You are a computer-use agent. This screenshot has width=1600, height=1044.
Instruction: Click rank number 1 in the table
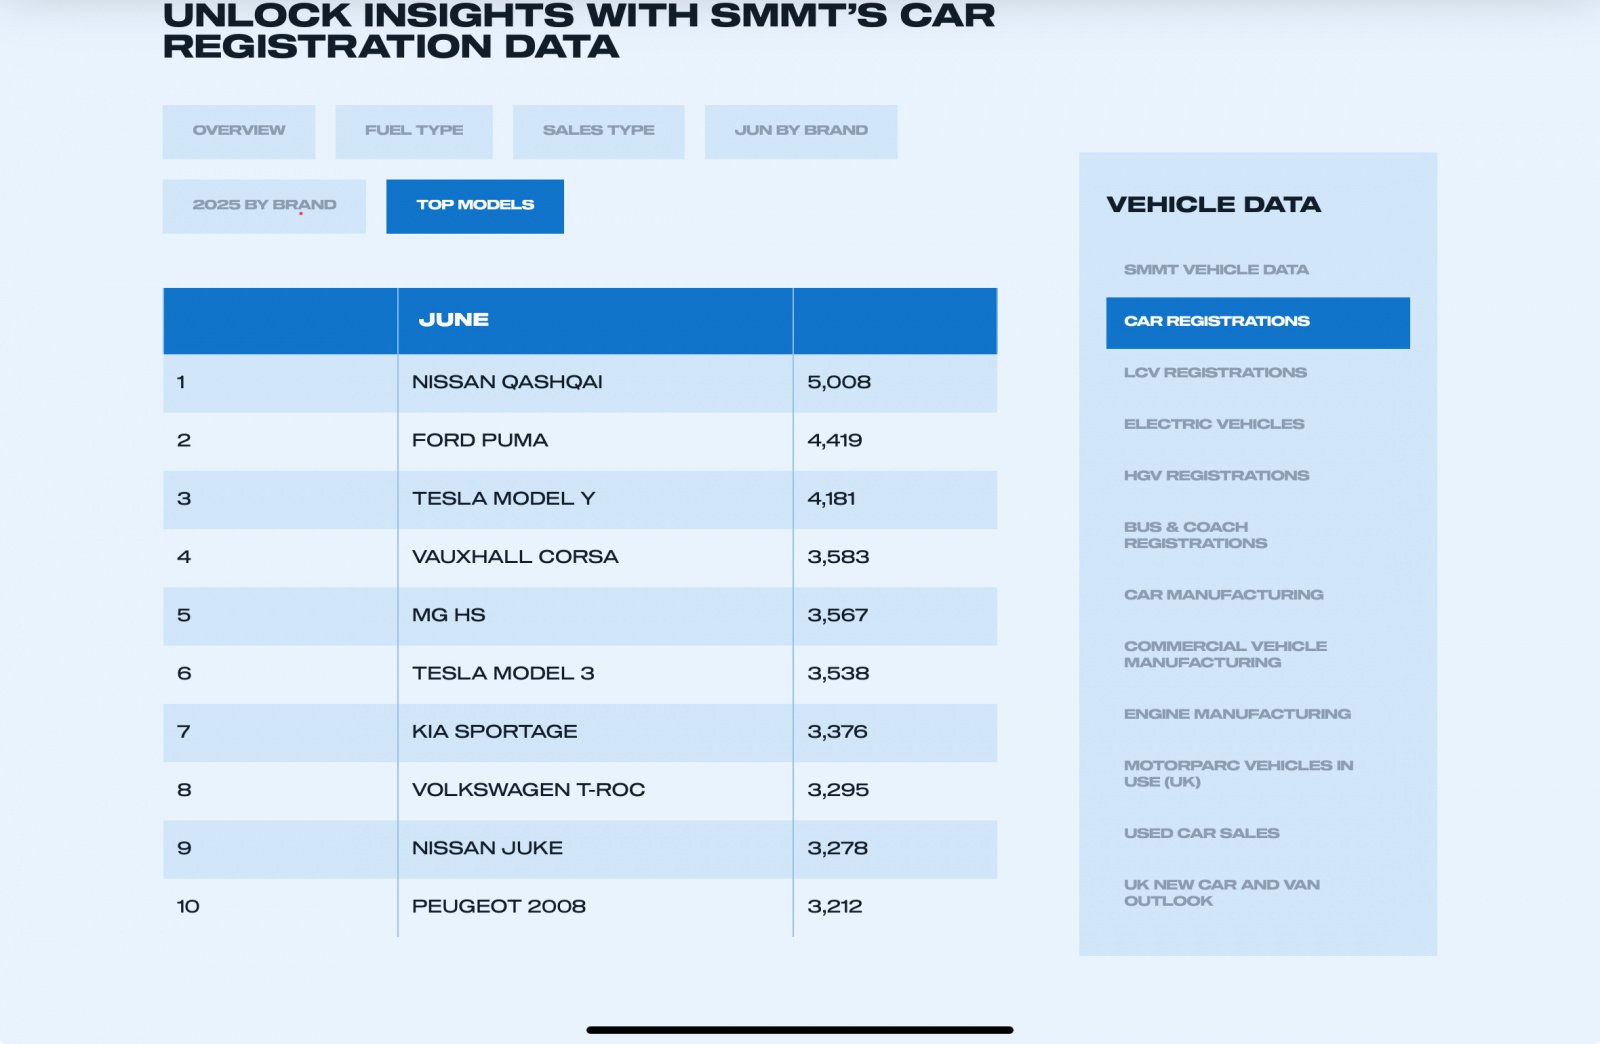tap(181, 382)
